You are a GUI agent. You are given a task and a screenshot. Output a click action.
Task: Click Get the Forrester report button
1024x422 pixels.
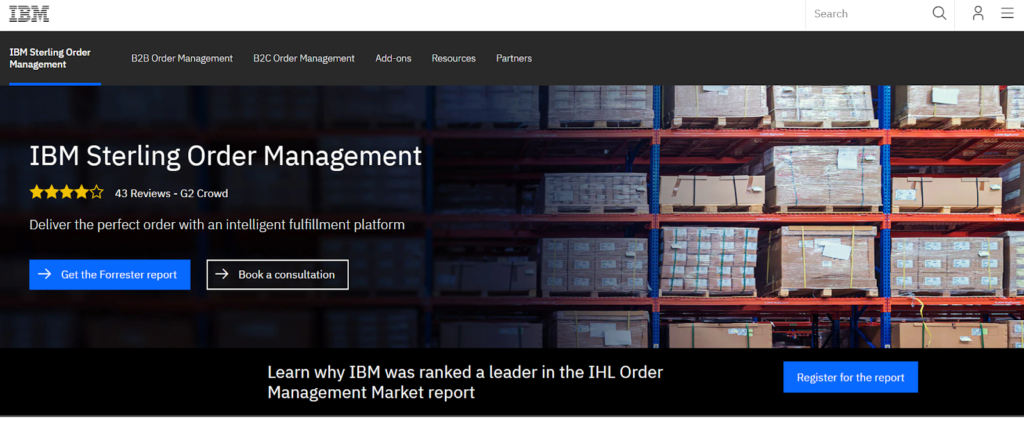click(110, 274)
